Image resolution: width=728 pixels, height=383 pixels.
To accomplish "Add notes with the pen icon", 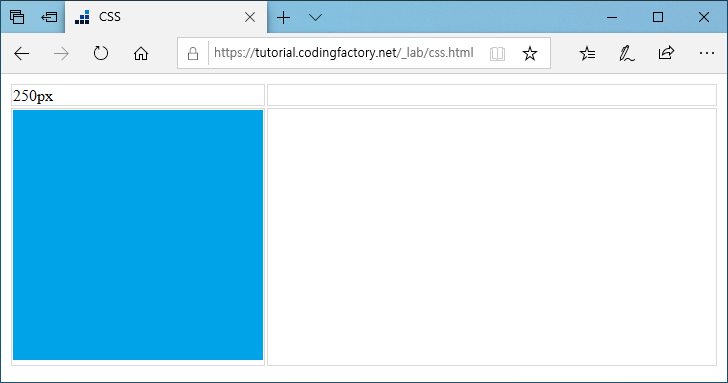I will [627, 53].
